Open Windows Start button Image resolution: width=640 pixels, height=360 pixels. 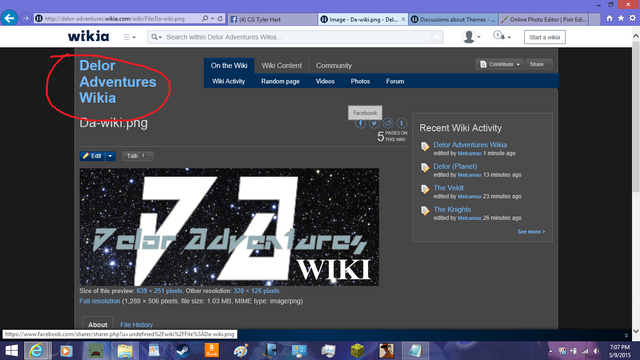11,351
